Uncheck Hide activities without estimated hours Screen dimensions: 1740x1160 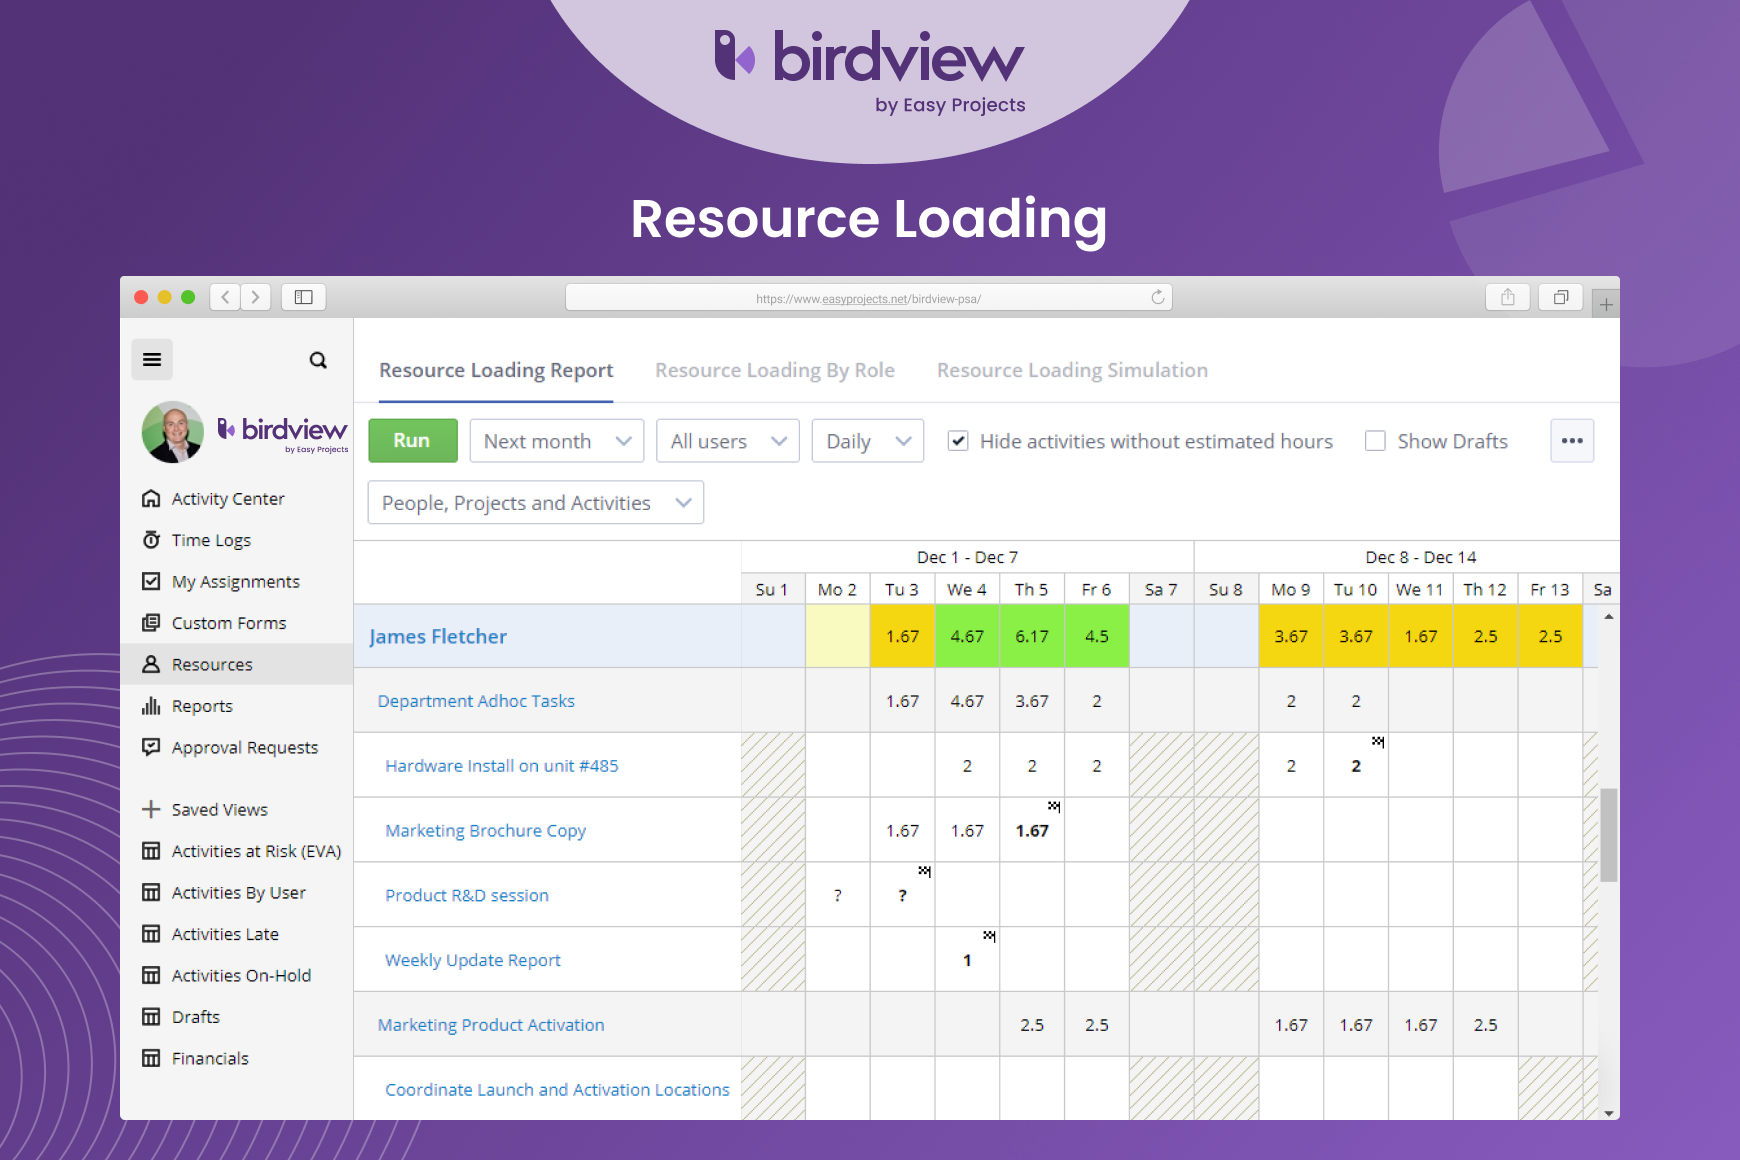(x=958, y=440)
